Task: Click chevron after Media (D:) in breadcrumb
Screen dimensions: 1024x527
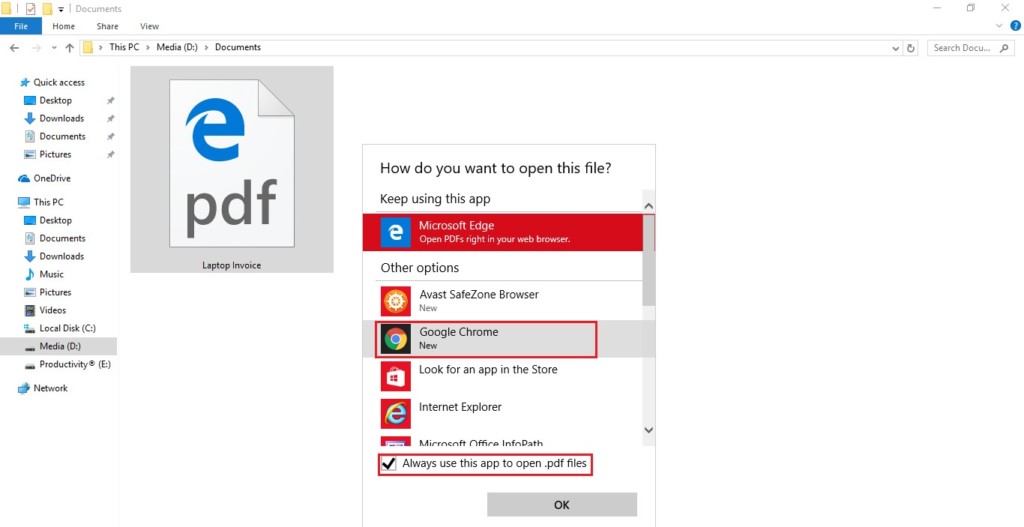Action: (x=206, y=47)
